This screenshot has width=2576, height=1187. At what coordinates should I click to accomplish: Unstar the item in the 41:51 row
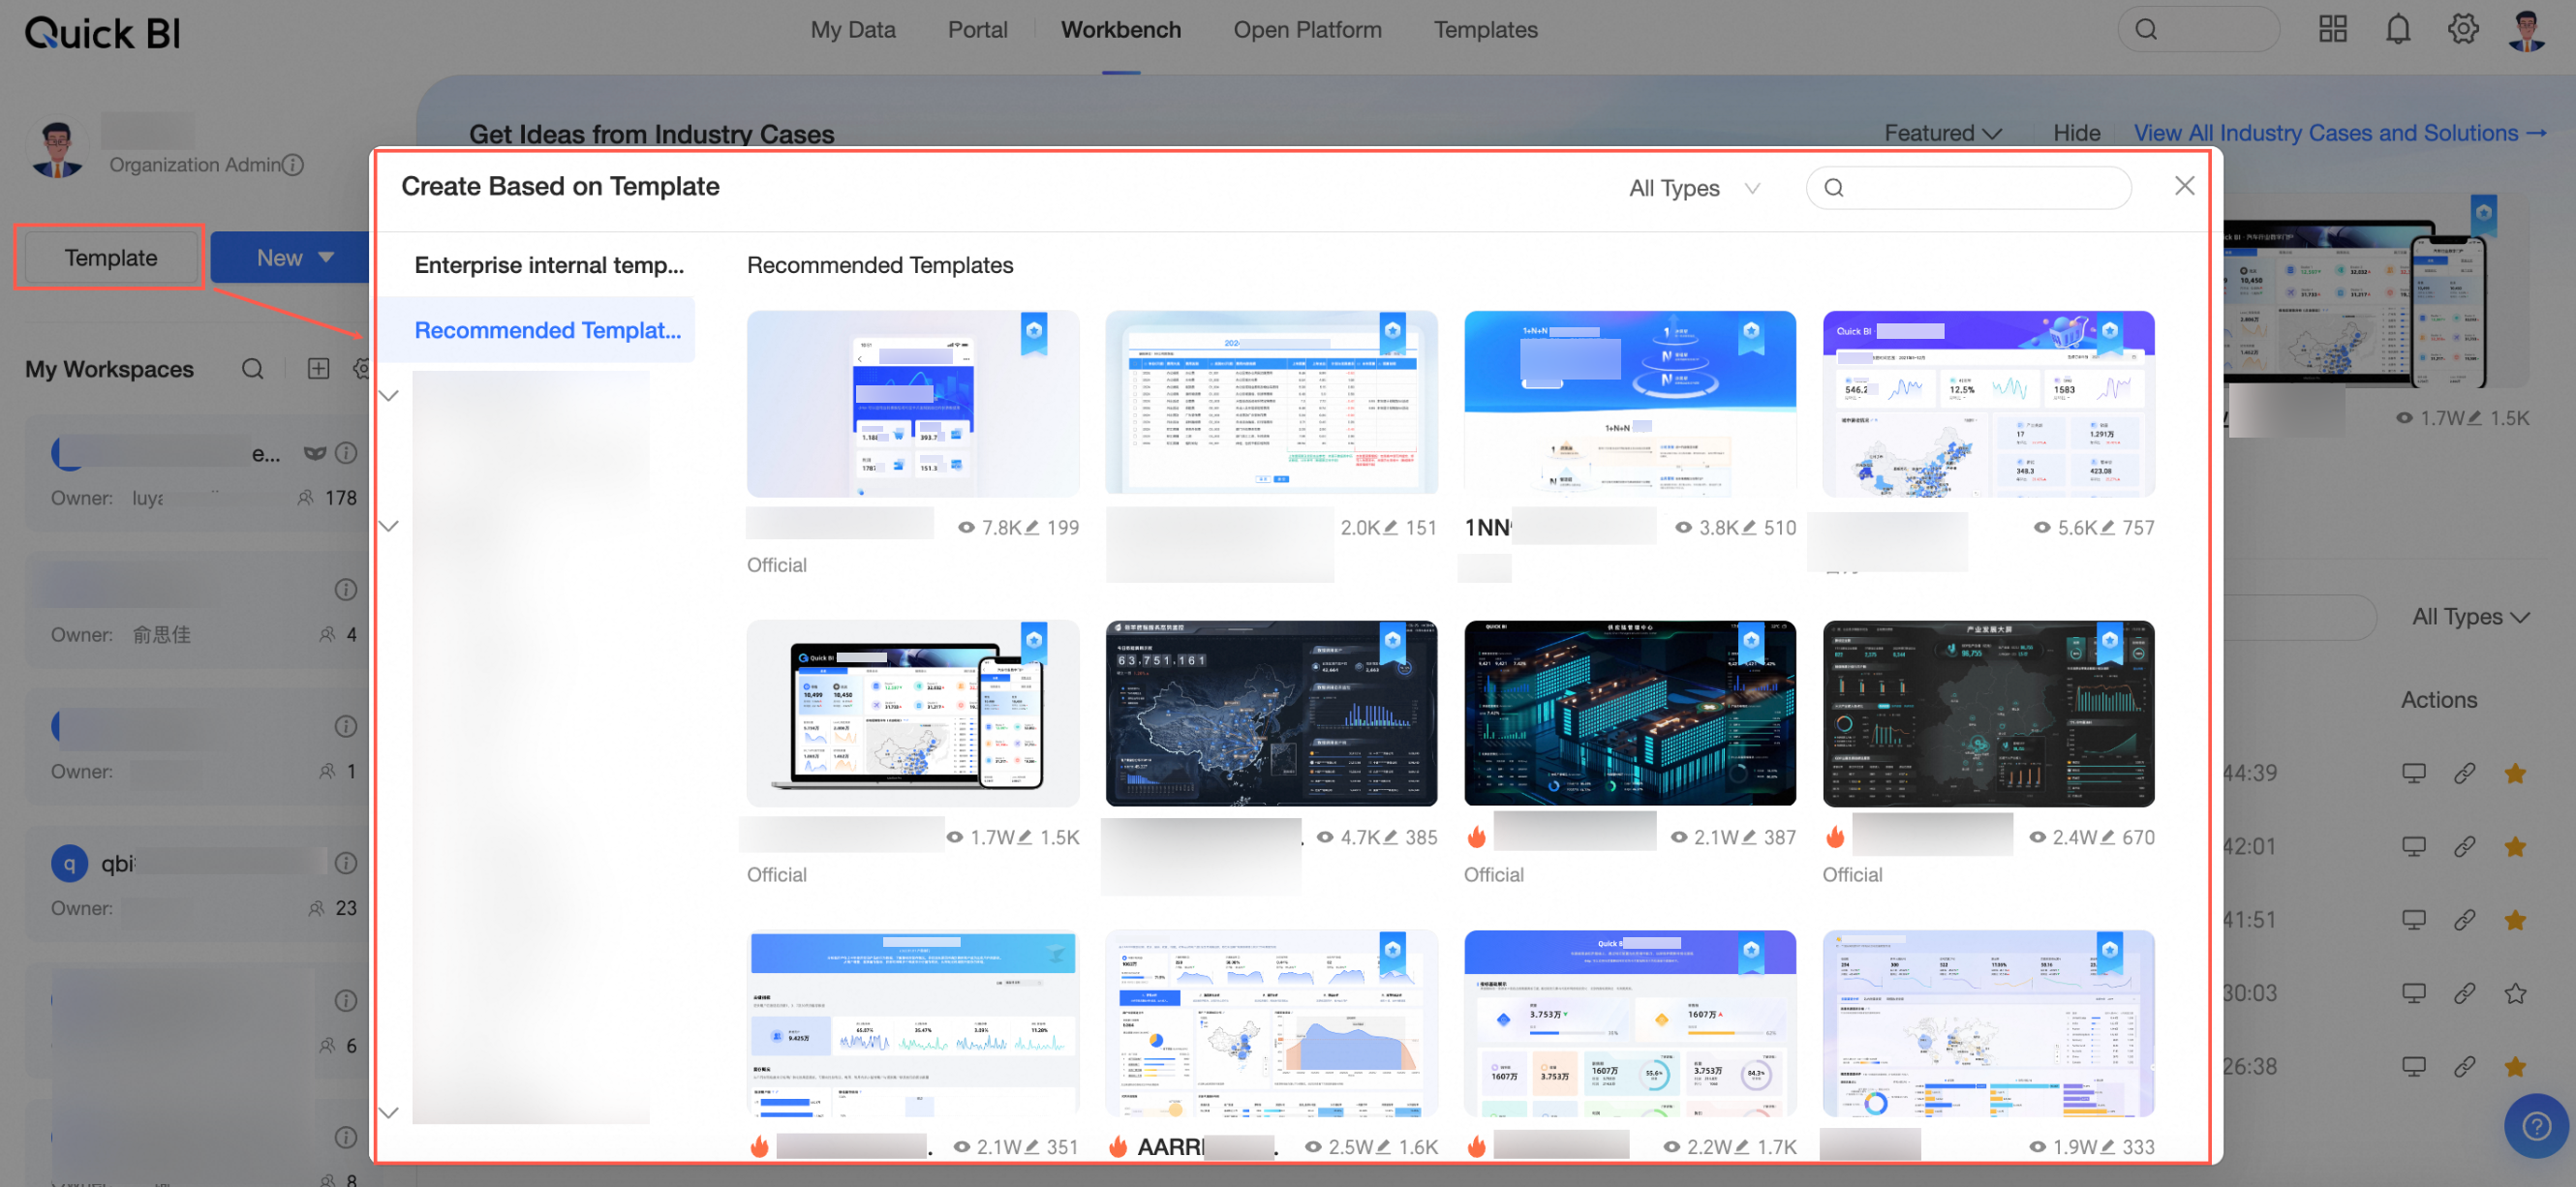pos(2515,920)
